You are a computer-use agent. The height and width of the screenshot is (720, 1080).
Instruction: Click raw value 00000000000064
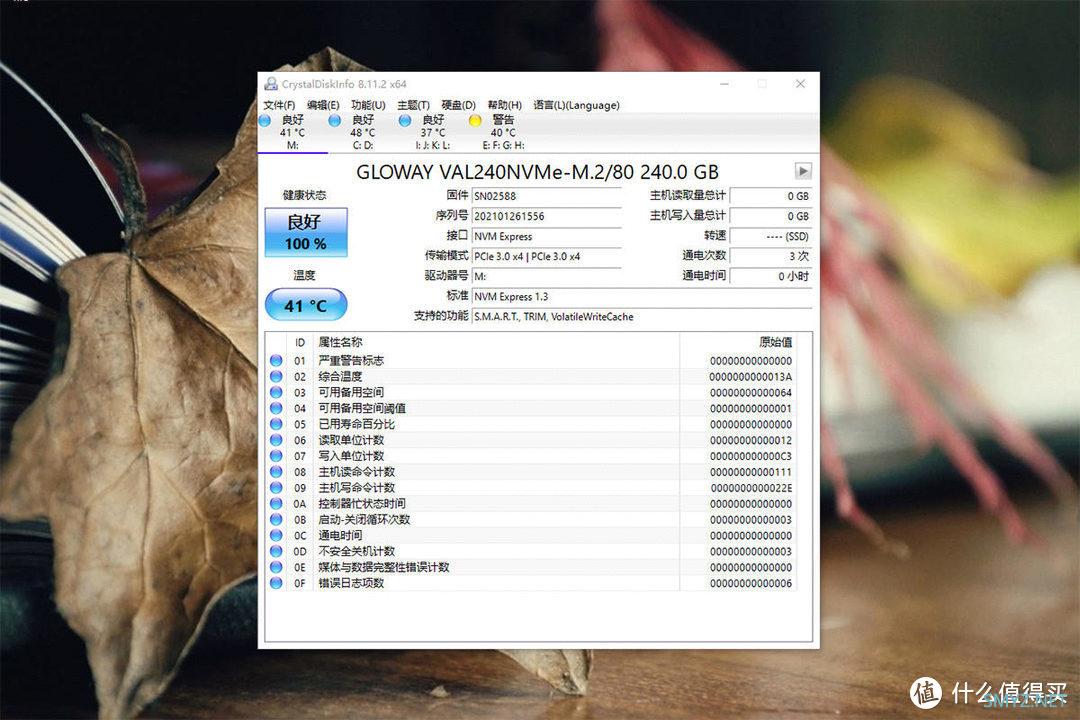pyautogui.click(x=751, y=393)
